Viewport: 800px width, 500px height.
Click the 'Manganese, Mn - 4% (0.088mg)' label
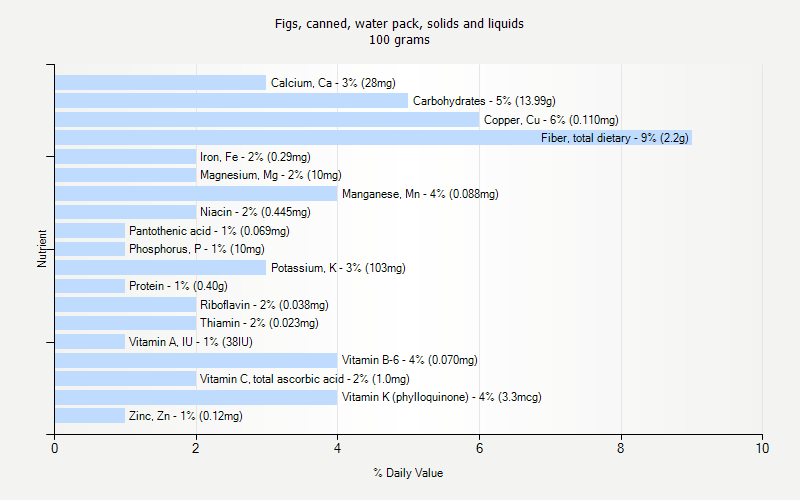pyautogui.click(x=420, y=194)
